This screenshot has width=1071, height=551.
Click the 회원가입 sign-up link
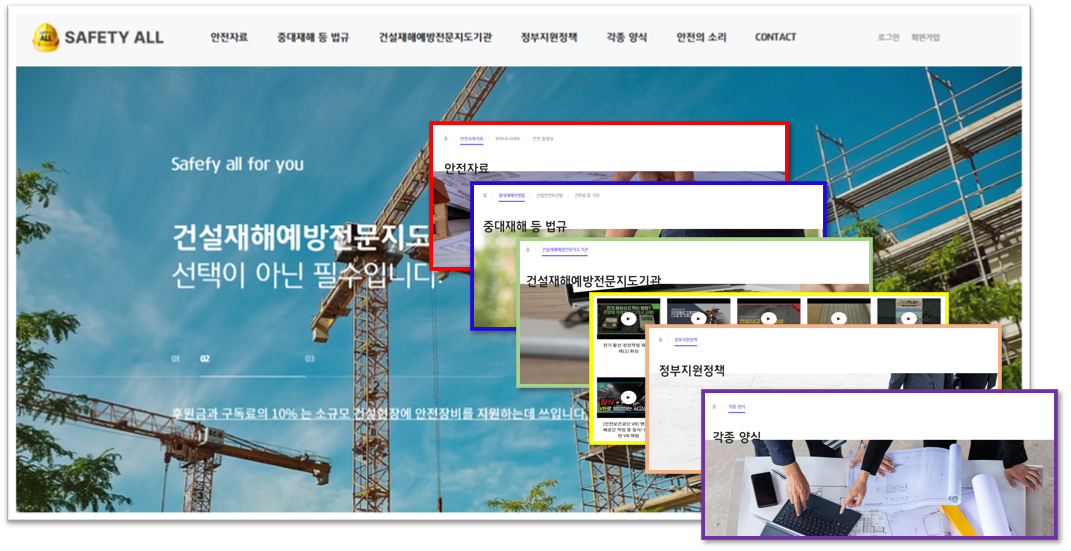[925, 38]
